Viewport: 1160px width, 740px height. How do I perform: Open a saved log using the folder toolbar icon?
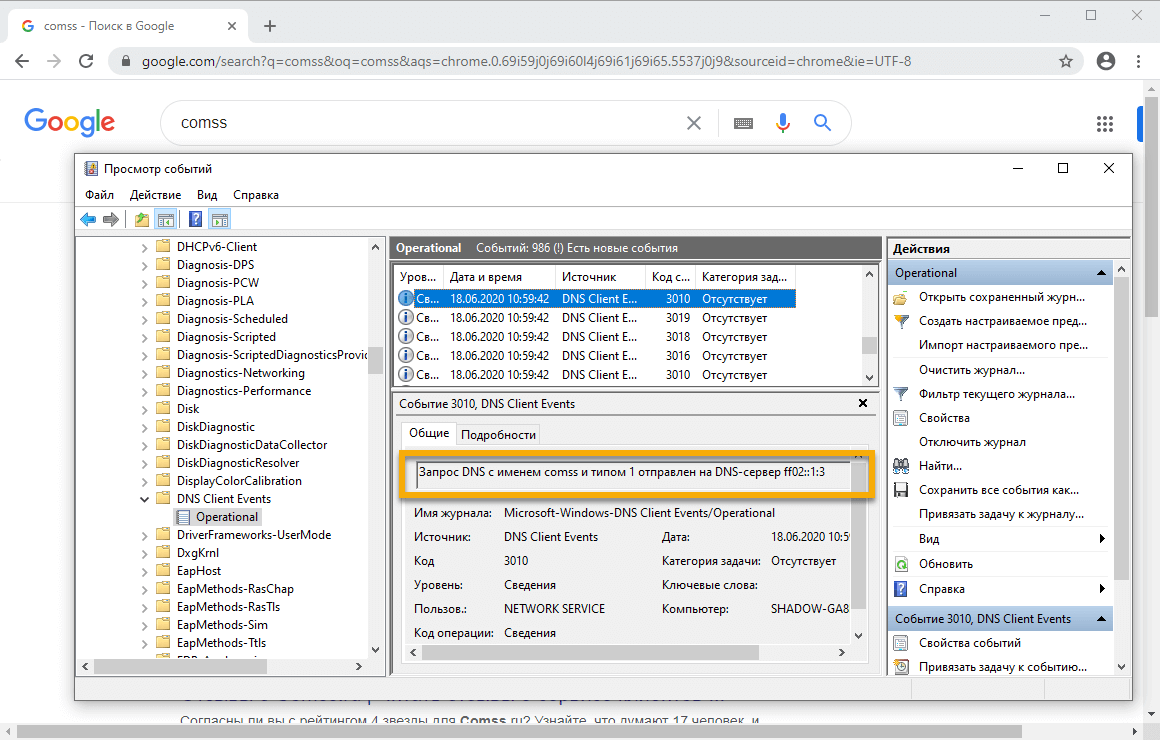(141, 219)
